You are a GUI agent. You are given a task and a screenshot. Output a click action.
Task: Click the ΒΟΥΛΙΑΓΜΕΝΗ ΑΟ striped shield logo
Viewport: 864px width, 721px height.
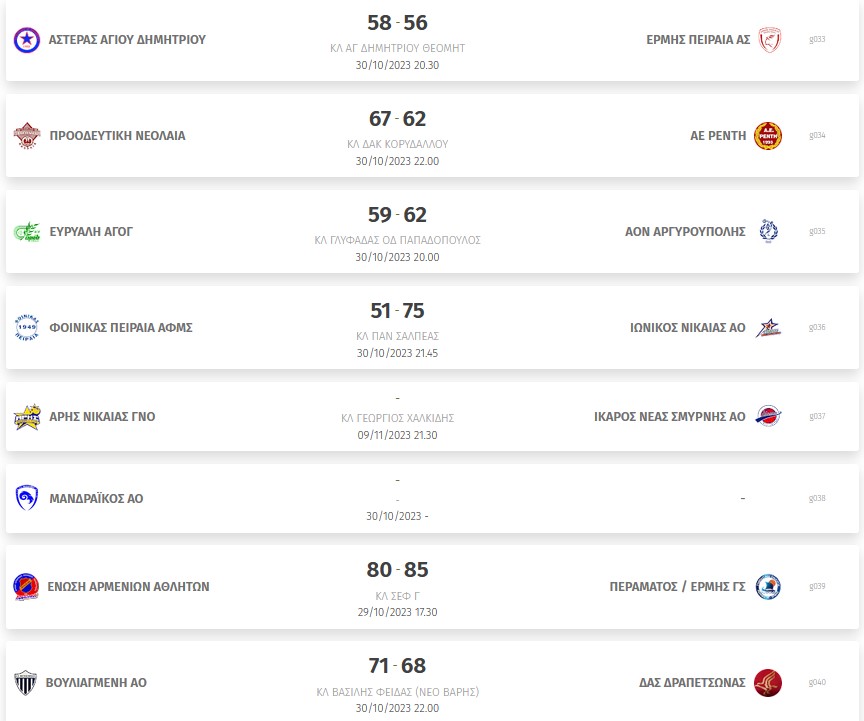point(25,682)
